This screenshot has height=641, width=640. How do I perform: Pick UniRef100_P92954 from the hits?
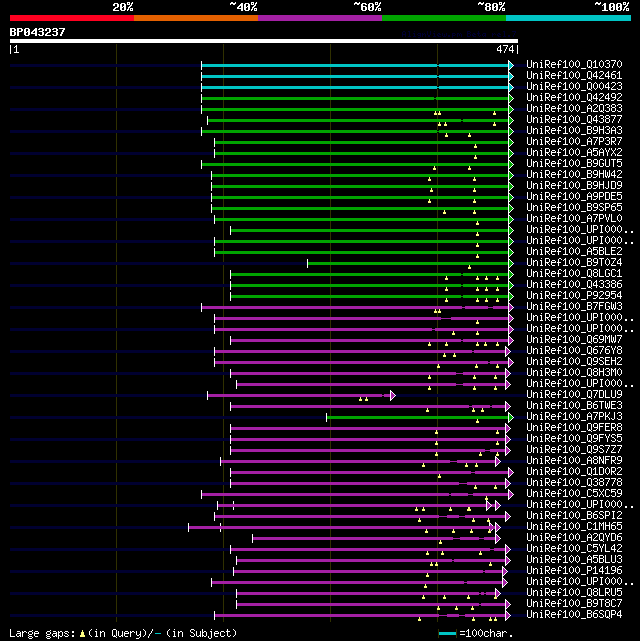(574, 296)
